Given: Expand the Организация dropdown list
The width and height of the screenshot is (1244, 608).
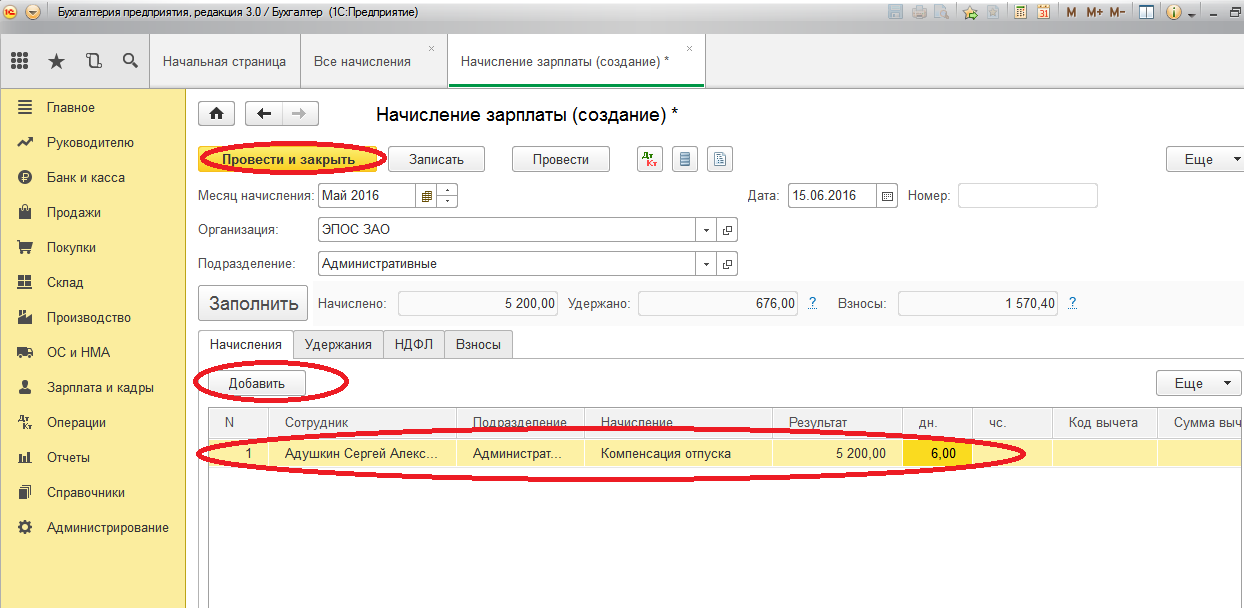Looking at the screenshot, I should click(x=707, y=230).
